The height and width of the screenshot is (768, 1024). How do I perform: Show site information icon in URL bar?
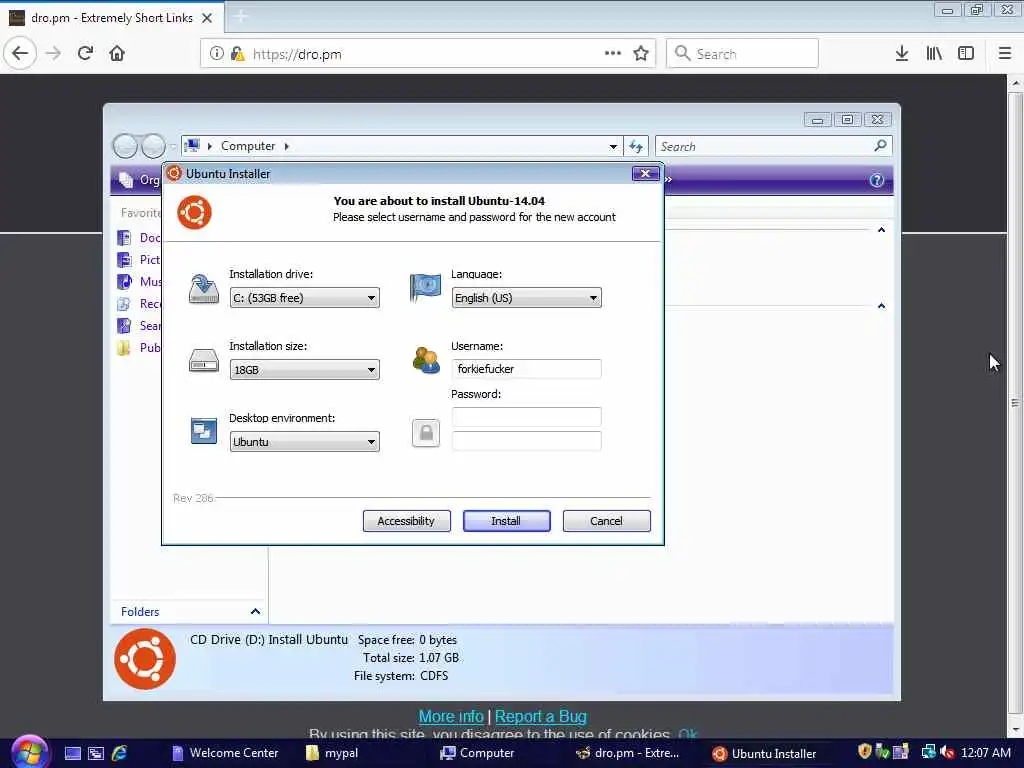[x=216, y=54]
